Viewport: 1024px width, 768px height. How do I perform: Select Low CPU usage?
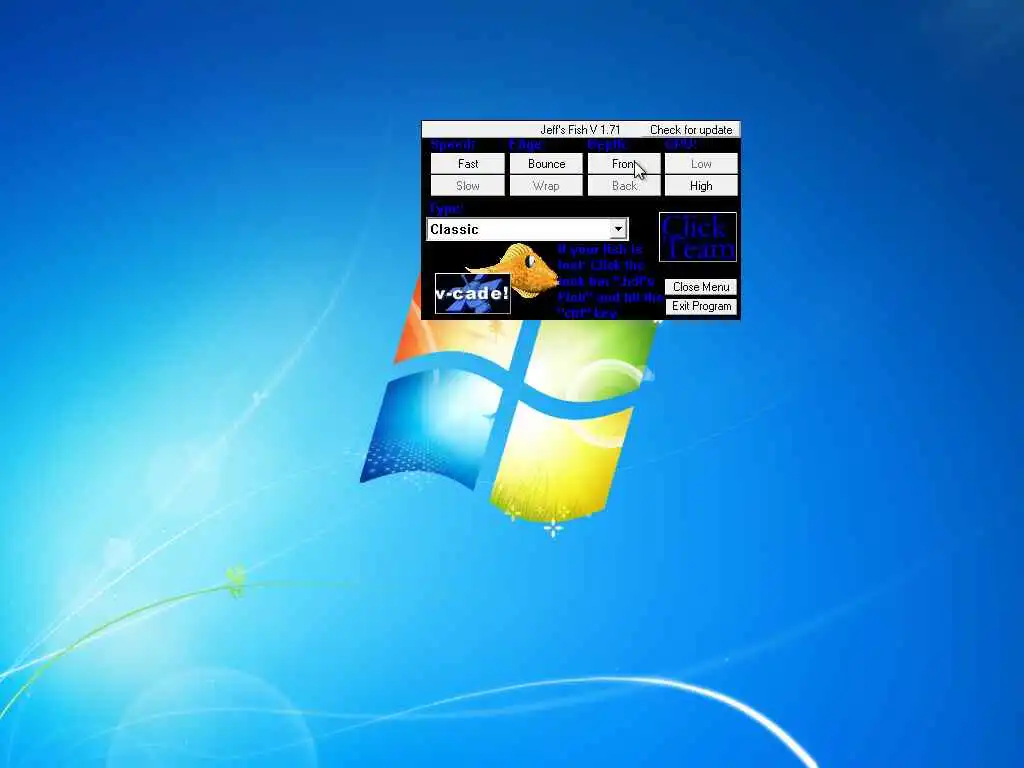[701, 164]
